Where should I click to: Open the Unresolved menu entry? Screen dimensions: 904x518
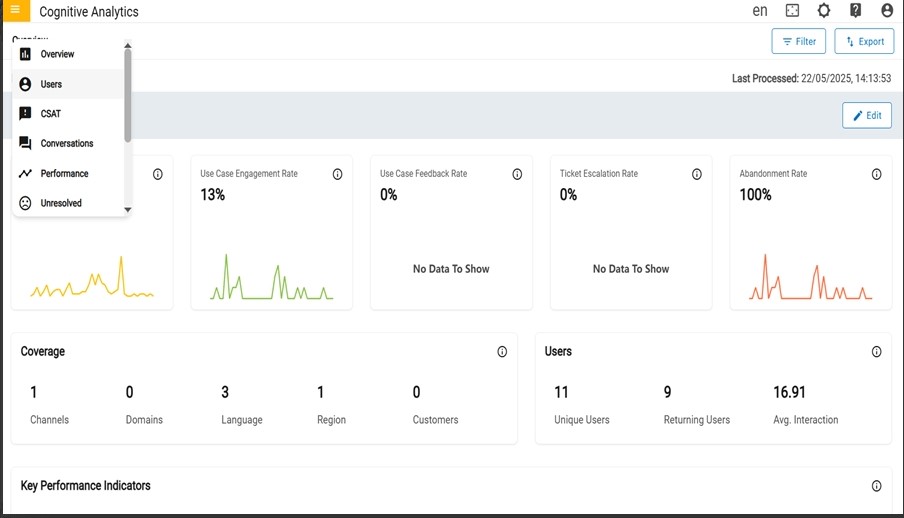click(61, 204)
